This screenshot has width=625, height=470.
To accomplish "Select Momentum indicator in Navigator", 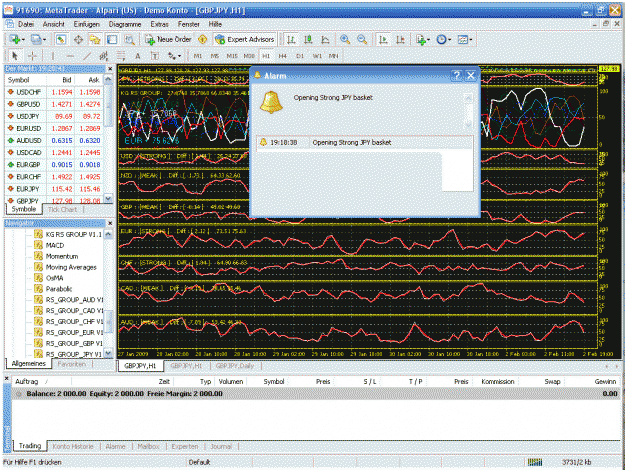I will 61,256.
